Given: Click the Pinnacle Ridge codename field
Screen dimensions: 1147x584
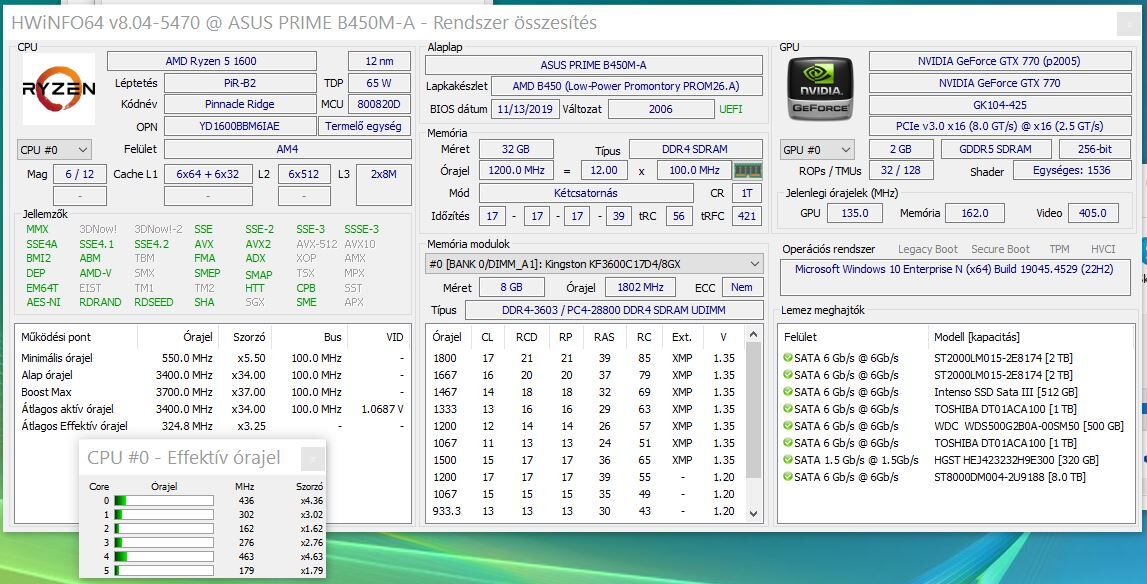Looking at the screenshot, I should tap(240, 104).
